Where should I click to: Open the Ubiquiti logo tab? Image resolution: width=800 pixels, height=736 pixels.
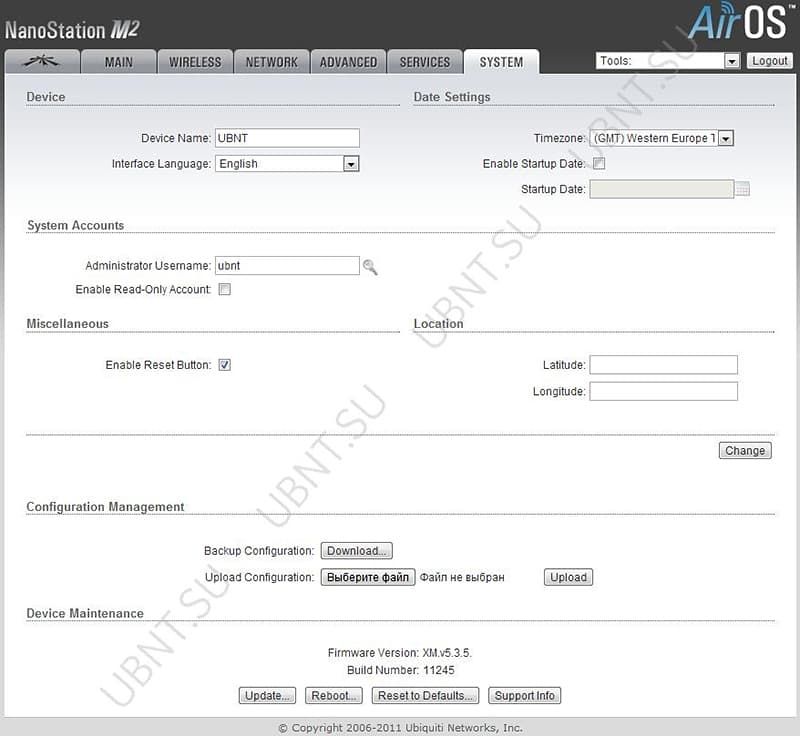tap(42, 62)
